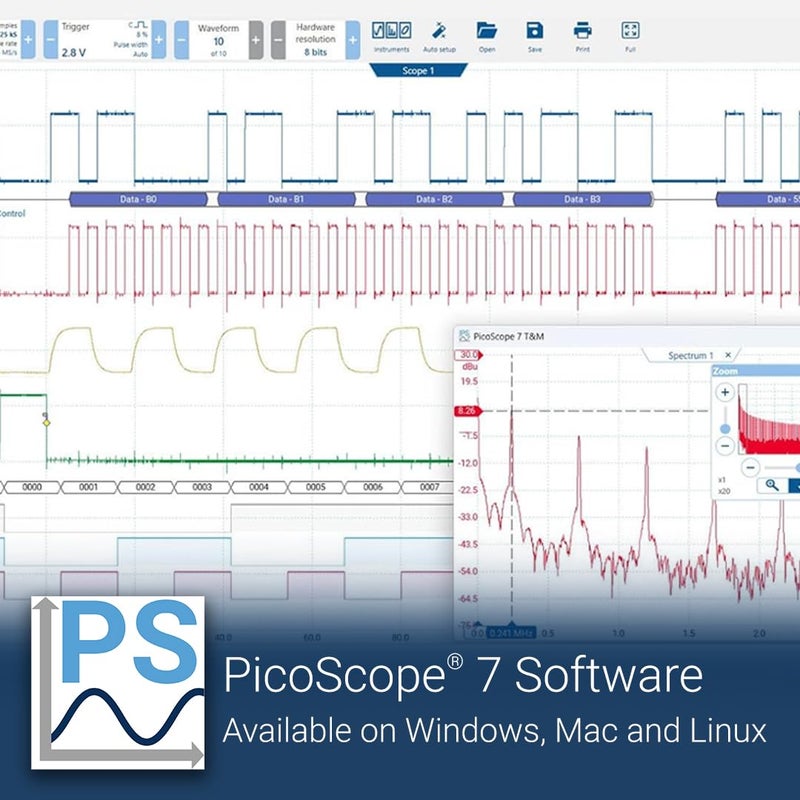Zoom in using the plus button in Zoom panel
Image resolution: width=800 pixels, height=800 pixels.
[x=725, y=391]
